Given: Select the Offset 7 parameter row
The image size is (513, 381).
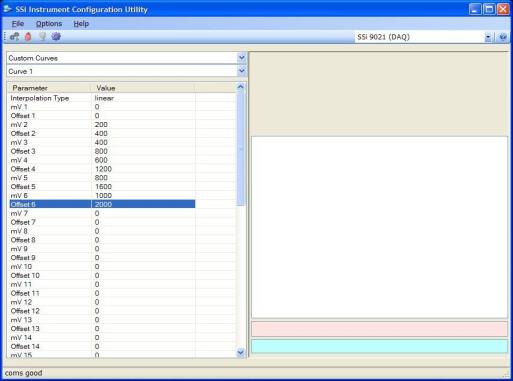Looking at the screenshot, I should [102, 222].
